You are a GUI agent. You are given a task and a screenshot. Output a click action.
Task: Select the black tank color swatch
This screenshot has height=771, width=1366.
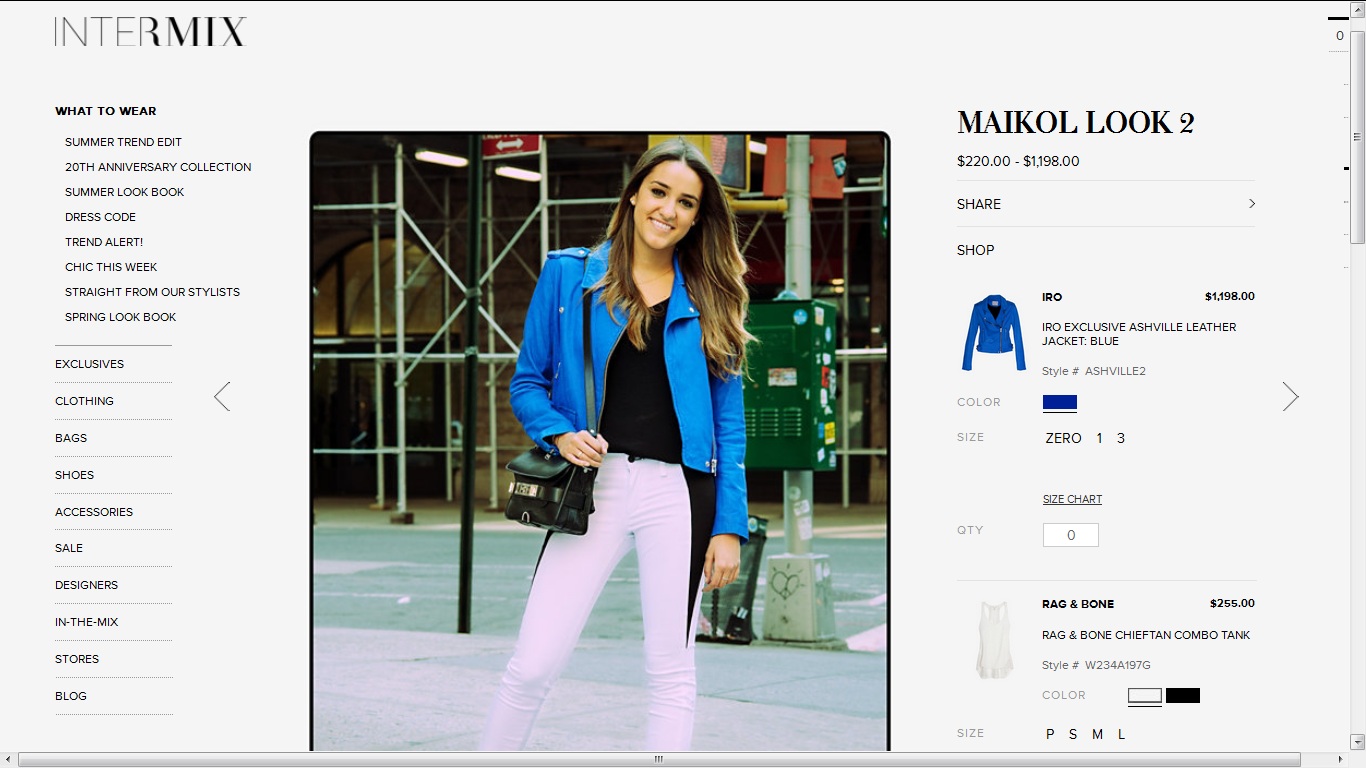(x=1183, y=695)
